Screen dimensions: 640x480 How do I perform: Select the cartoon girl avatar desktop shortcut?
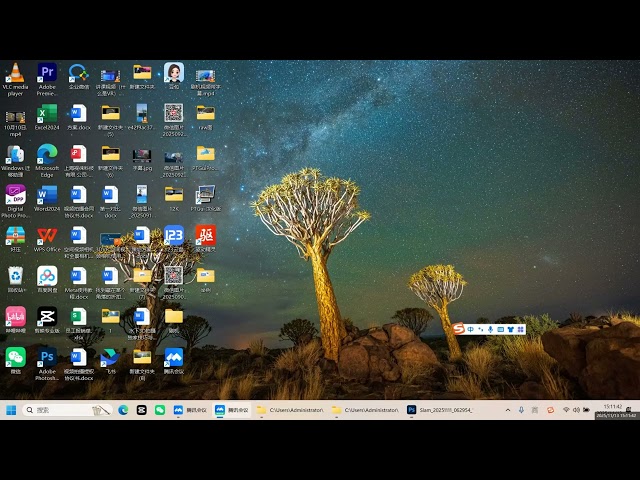[174, 76]
